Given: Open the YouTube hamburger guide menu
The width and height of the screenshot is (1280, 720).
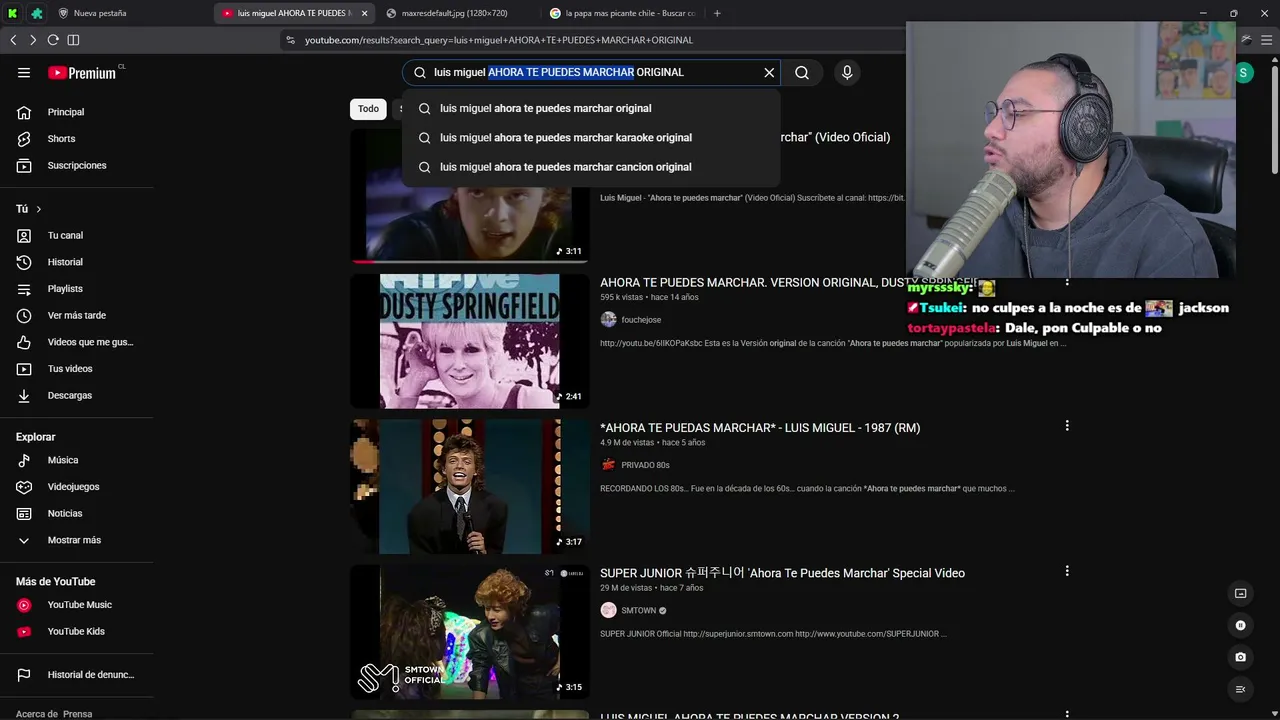Looking at the screenshot, I should click(x=24, y=72).
